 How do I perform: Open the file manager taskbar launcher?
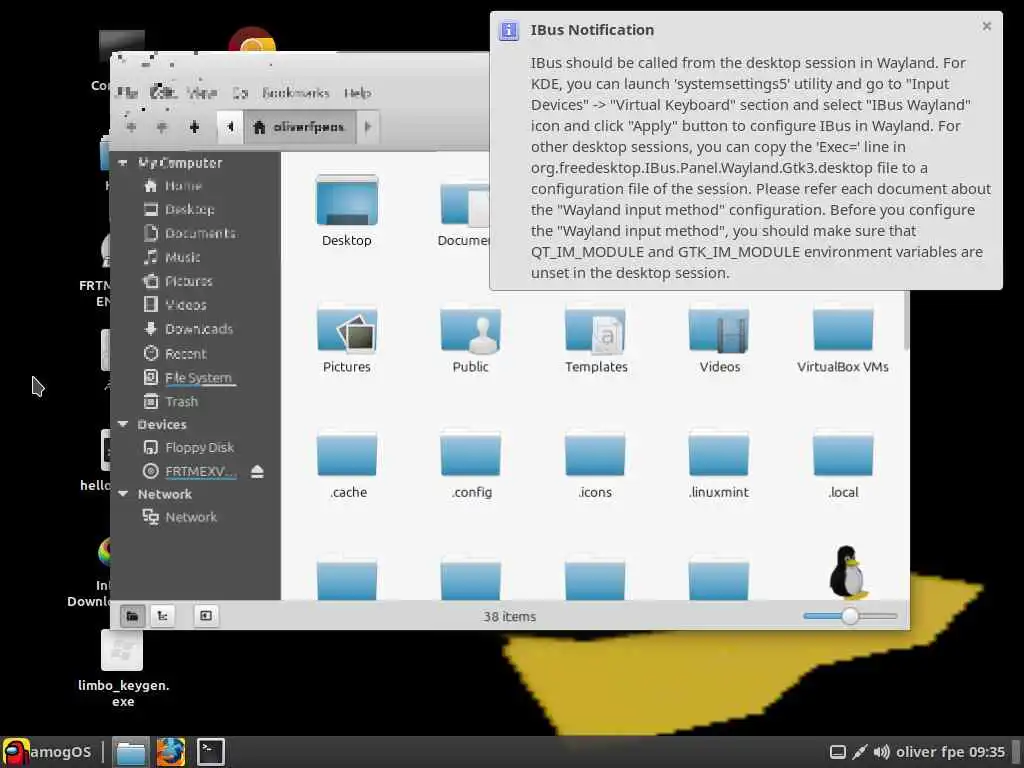[131, 752]
